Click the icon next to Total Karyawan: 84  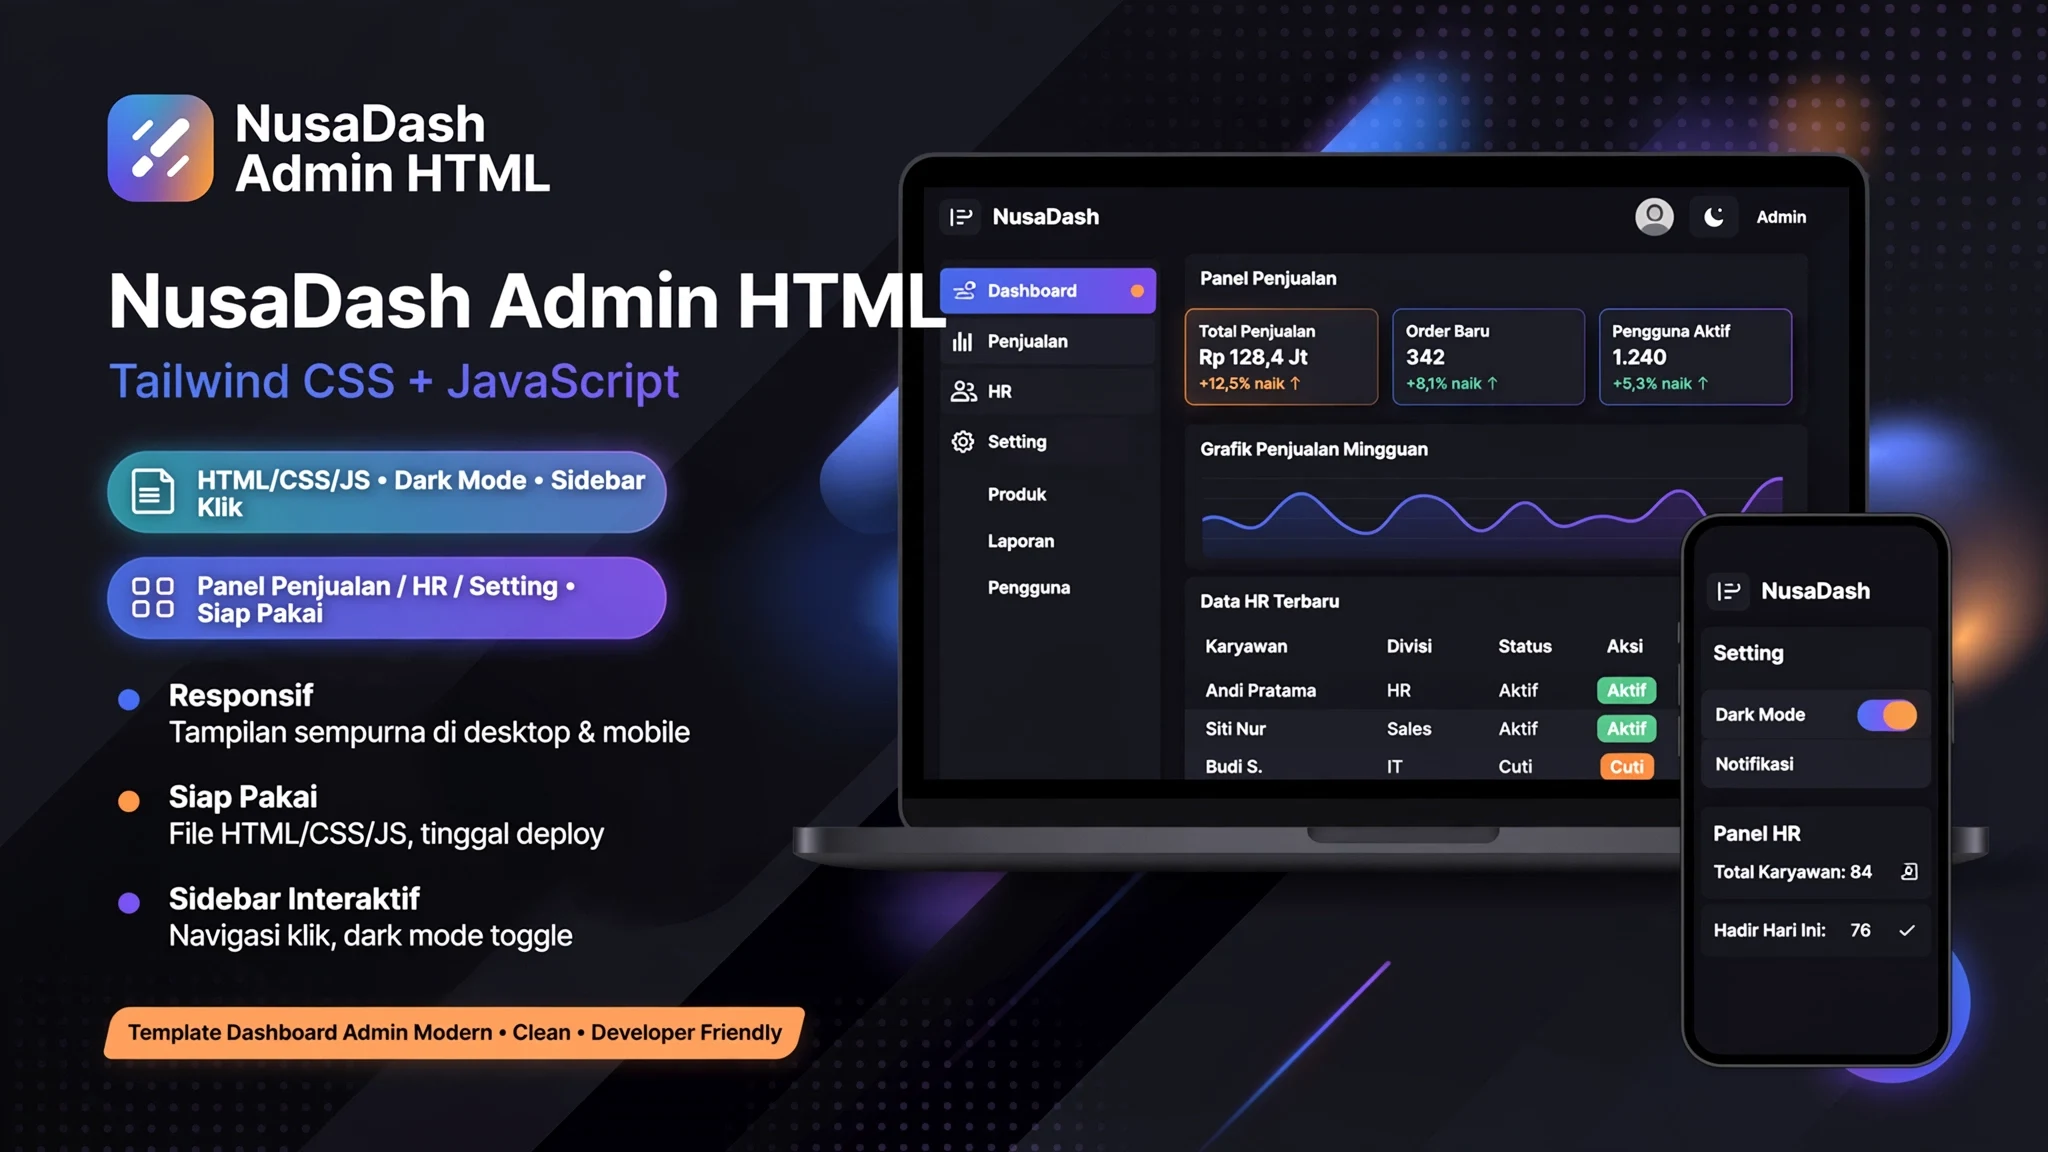tap(1909, 872)
